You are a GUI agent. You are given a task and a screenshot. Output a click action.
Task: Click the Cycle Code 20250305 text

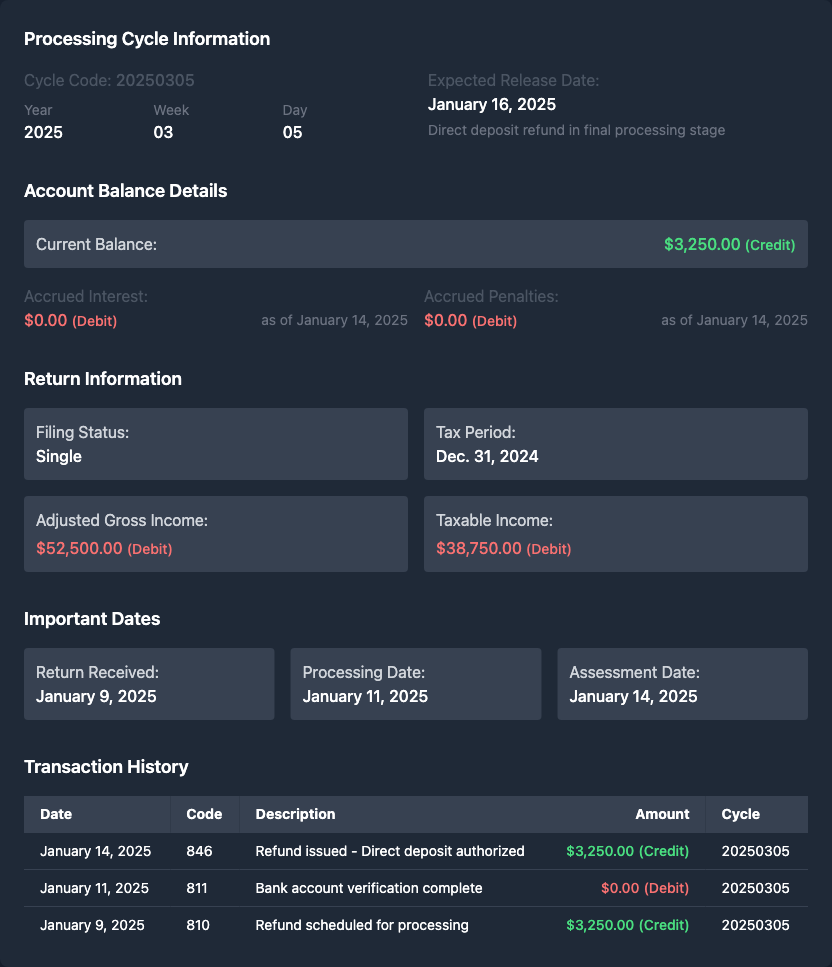(109, 80)
